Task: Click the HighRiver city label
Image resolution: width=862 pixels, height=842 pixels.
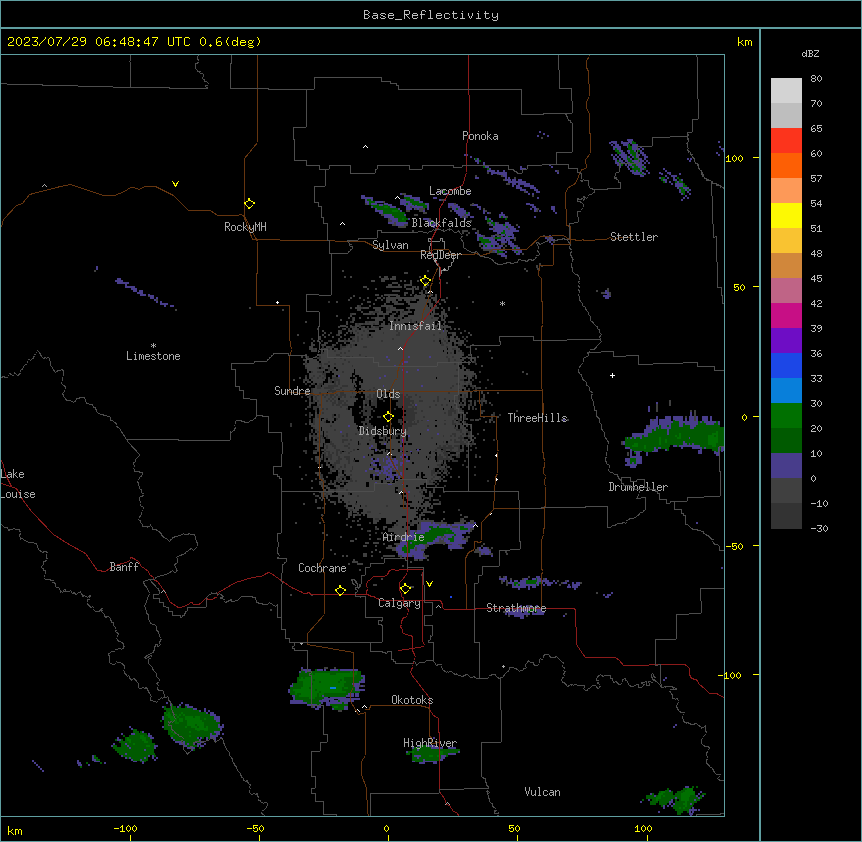Action: click(x=430, y=743)
